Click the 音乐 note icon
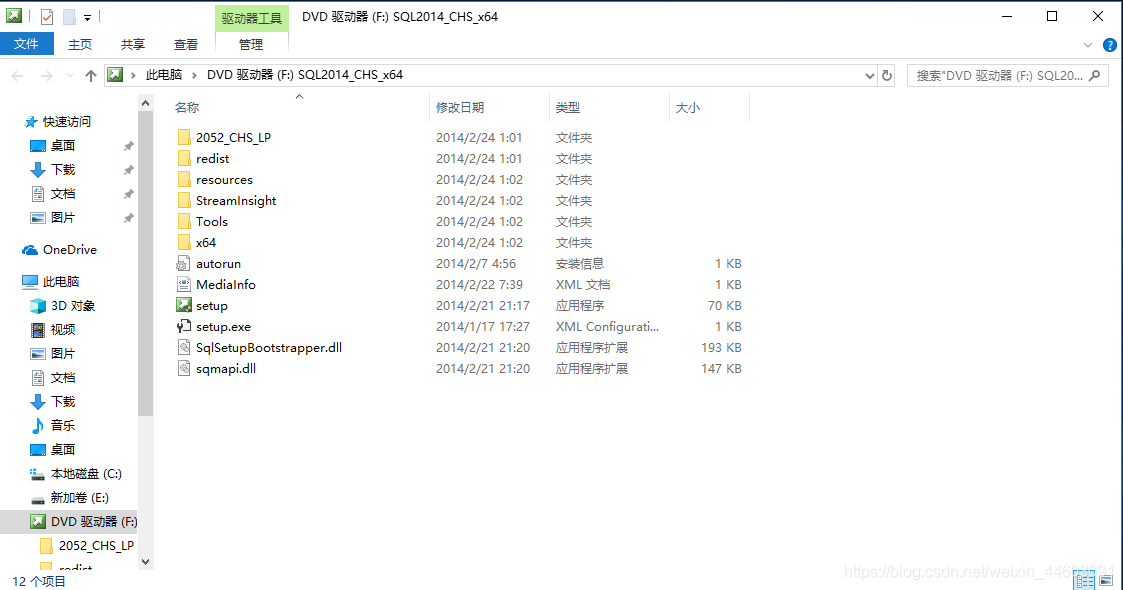This screenshot has height=590, width=1123. tap(38, 425)
